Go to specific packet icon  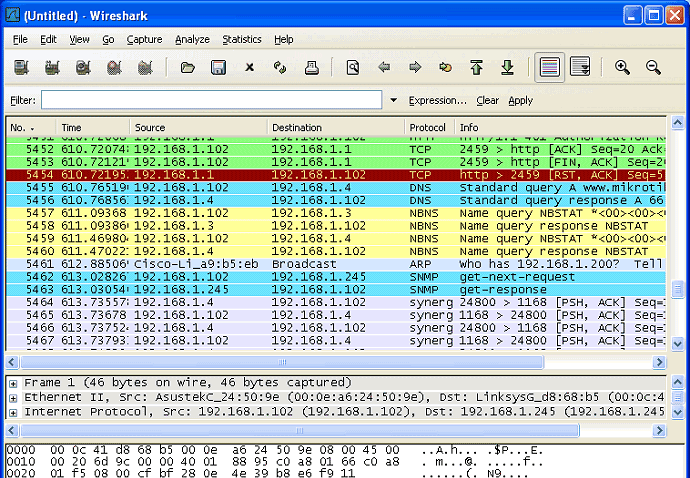(445, 67)
